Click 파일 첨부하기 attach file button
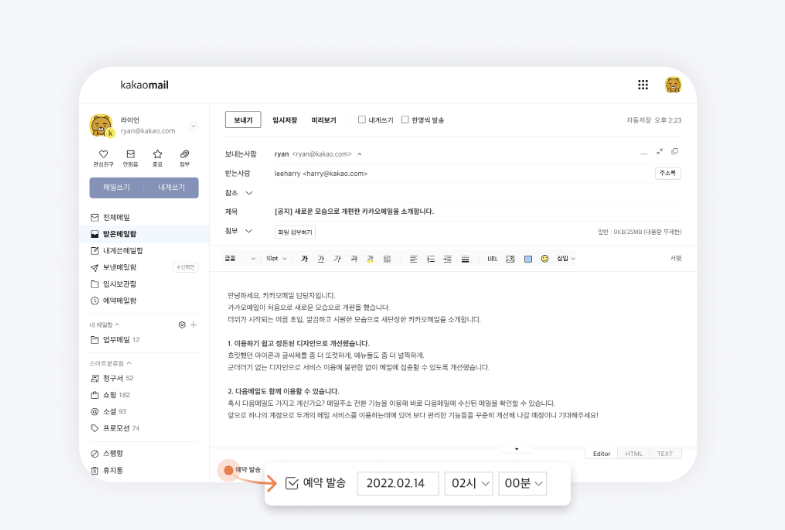The image size is (785, 530). click(295, 232)
